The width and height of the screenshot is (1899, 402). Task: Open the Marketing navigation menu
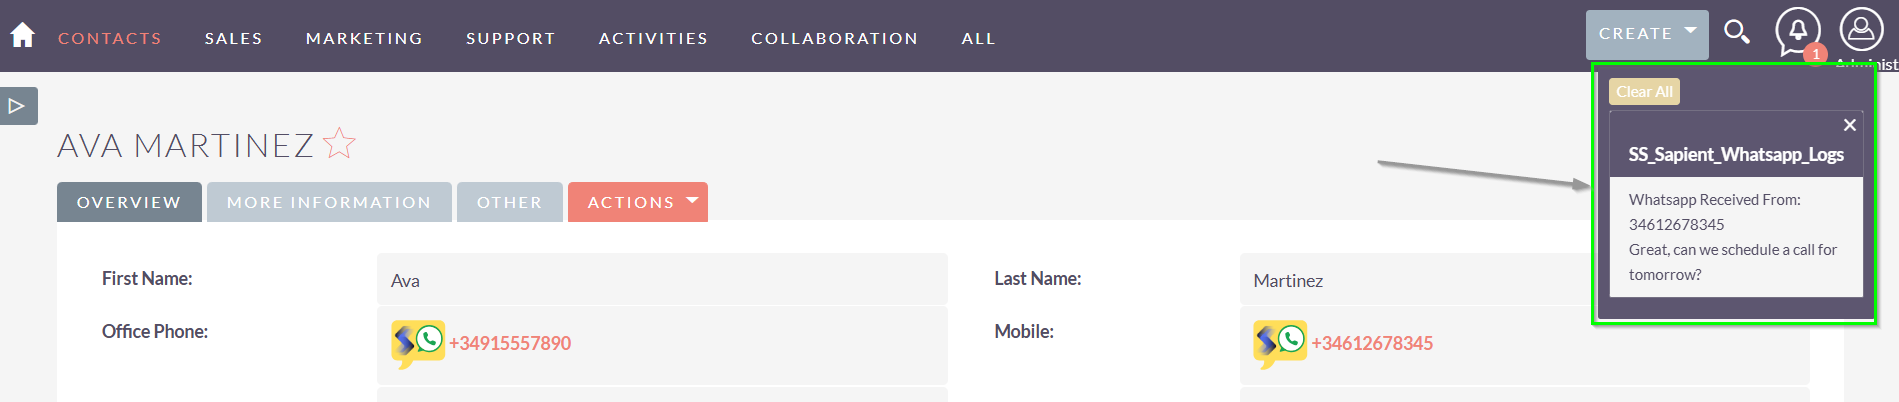pyautogui.click(x=364, y=38)
